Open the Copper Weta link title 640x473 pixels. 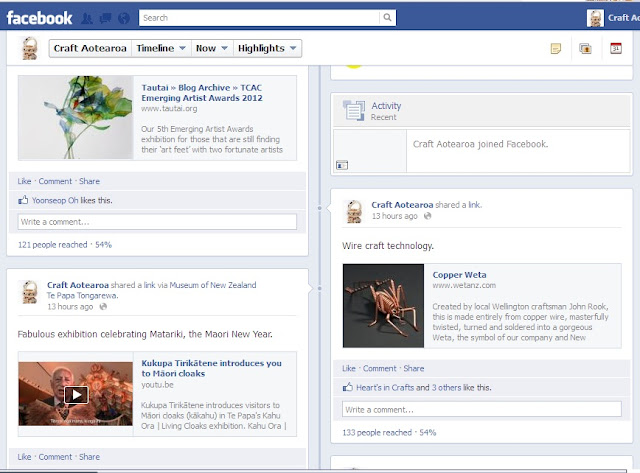pos(459,275)
